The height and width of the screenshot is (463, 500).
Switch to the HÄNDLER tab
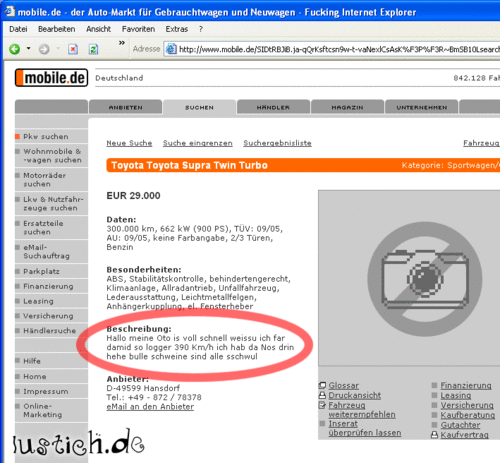click(273, 107)
